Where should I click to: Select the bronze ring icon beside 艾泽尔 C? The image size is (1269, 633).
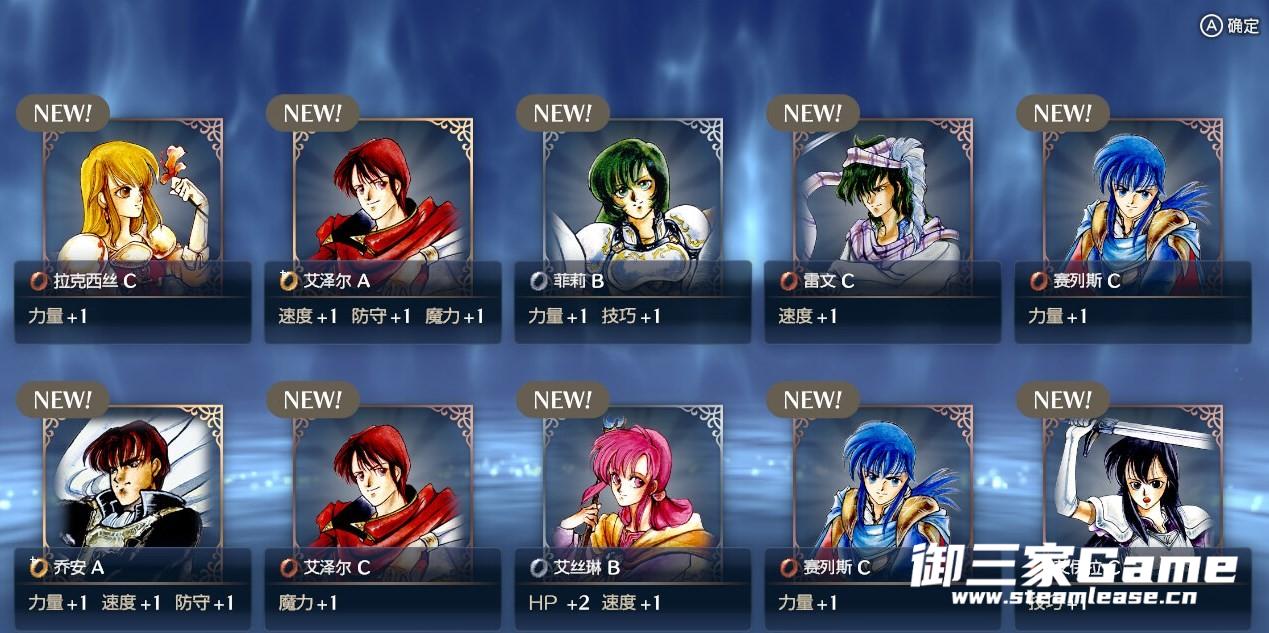(288, 567)
